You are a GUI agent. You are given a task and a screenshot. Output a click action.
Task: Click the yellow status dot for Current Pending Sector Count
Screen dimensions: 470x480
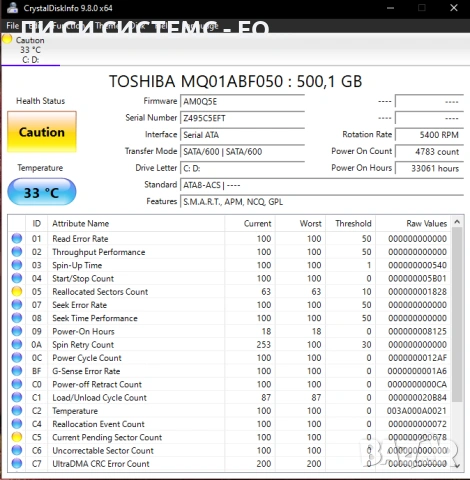pos(17,437)
